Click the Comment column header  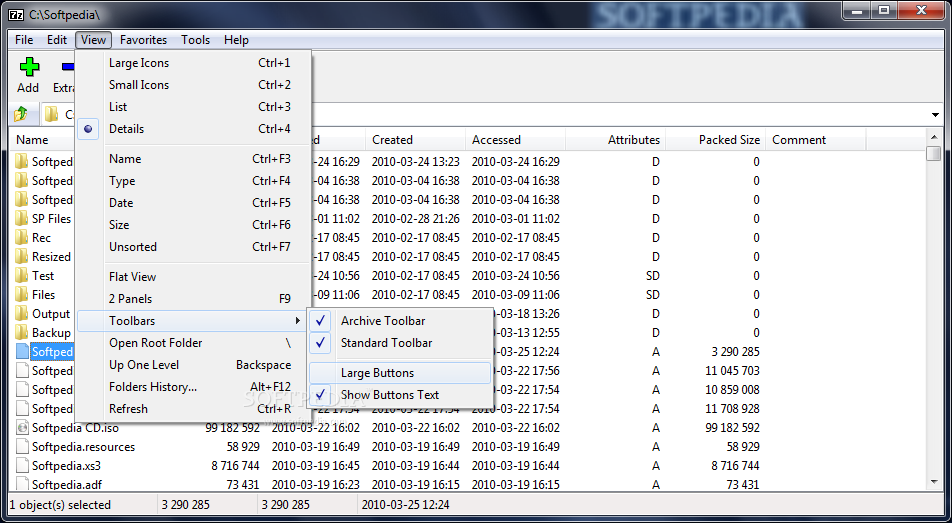pyautogui.click(x=816, y=140)
